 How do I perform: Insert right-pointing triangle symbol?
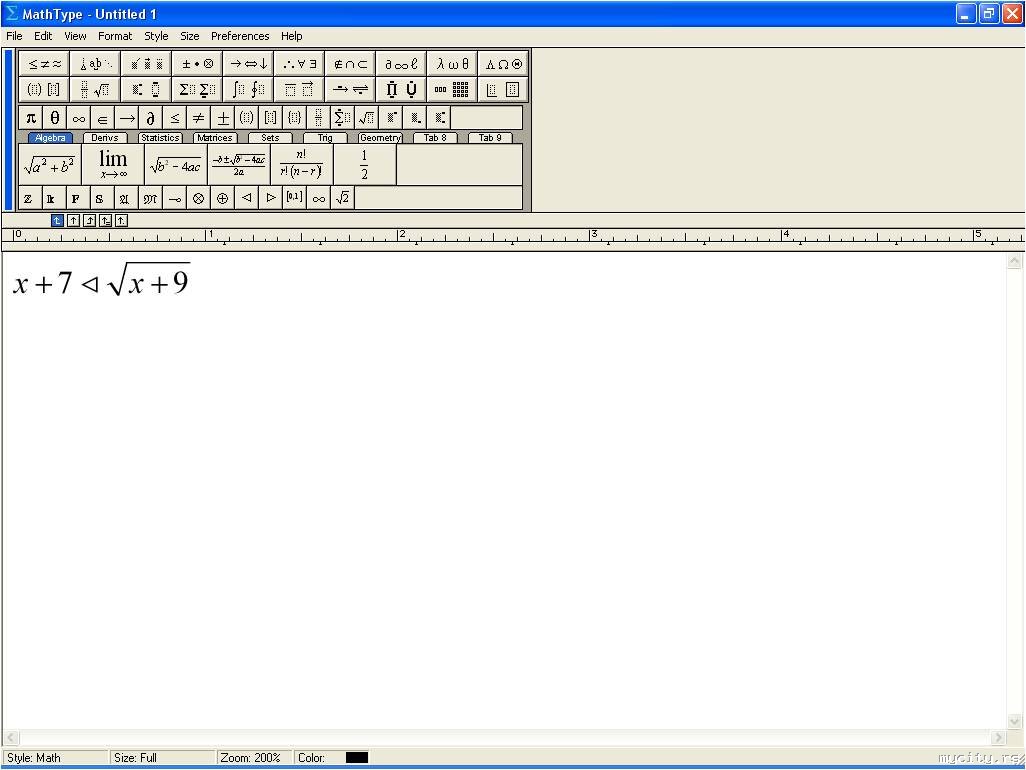tap(271, 198)
